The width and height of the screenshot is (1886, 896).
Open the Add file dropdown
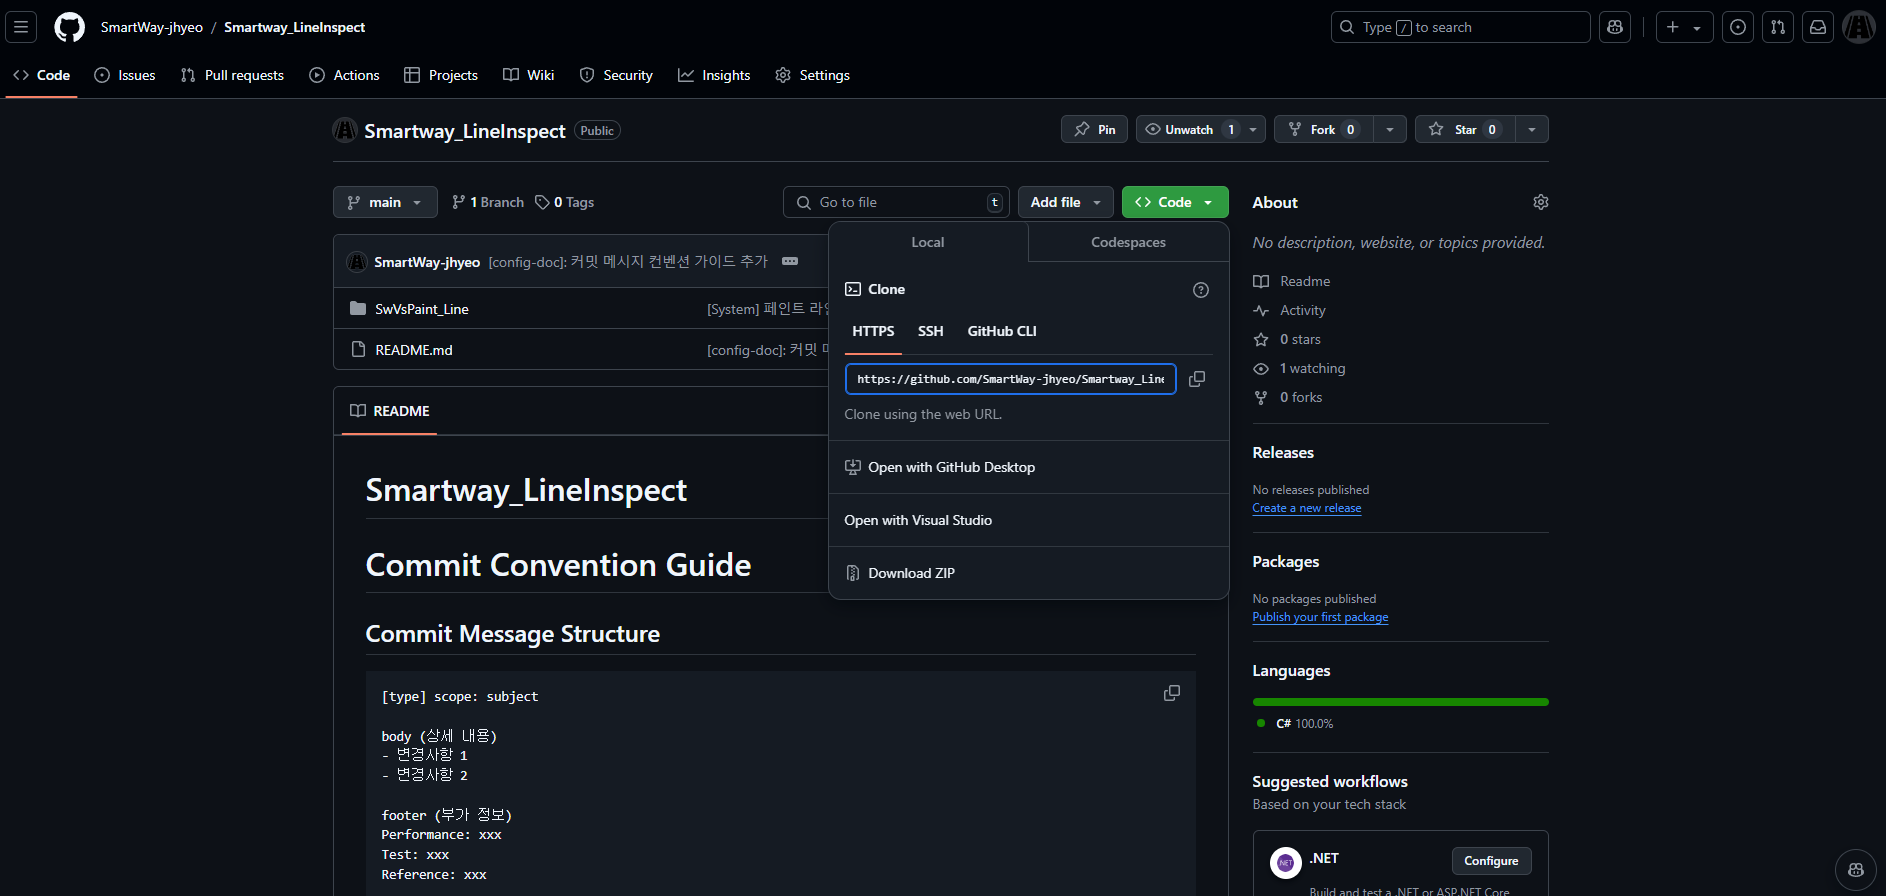(x=1066, y=202)
